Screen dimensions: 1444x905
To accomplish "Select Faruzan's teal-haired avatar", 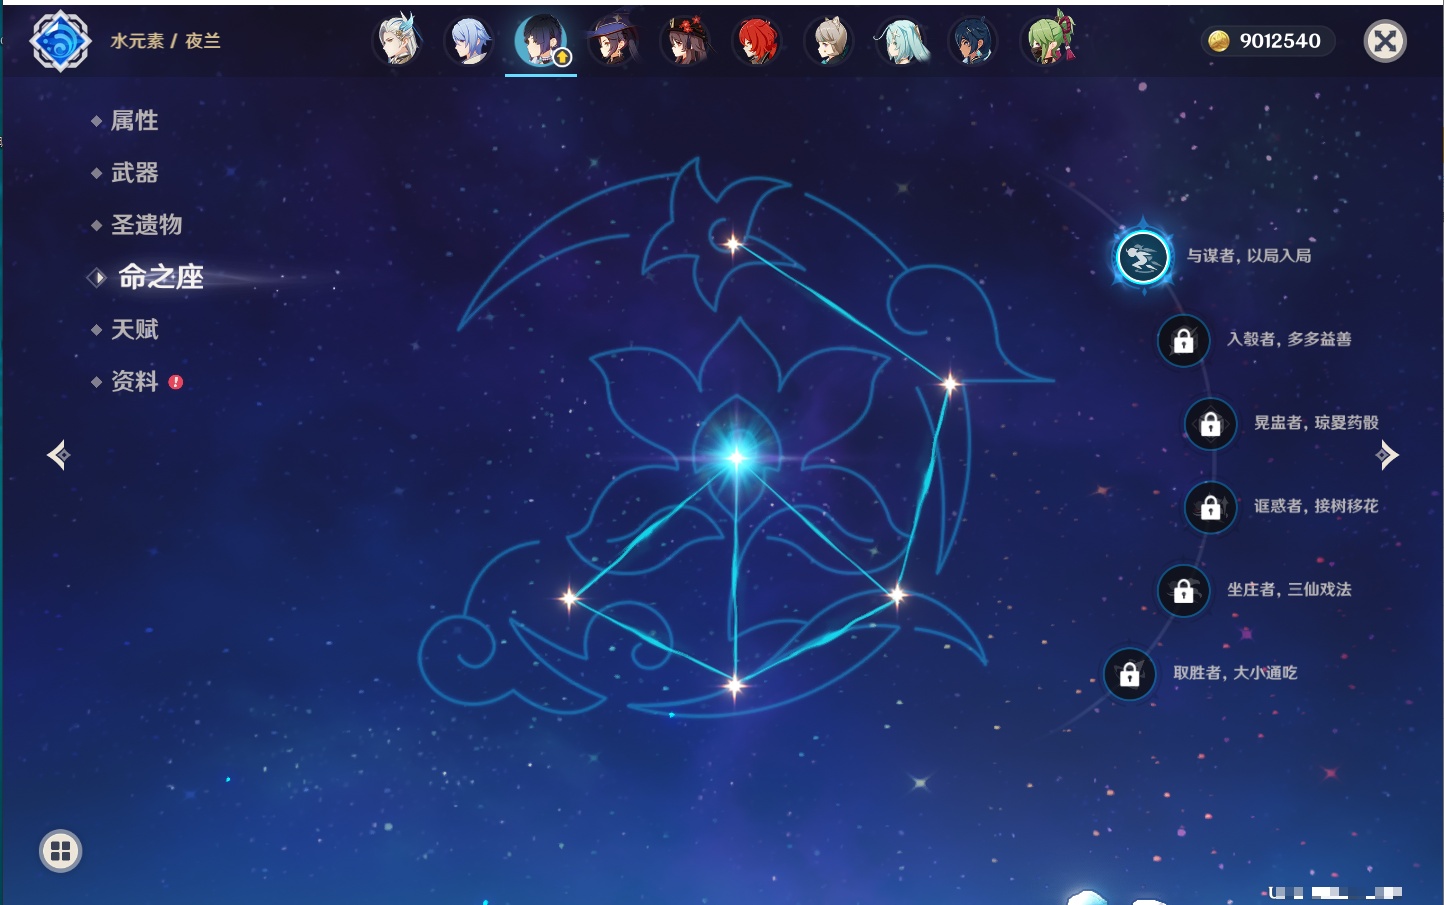I will [x=902, y=41].
